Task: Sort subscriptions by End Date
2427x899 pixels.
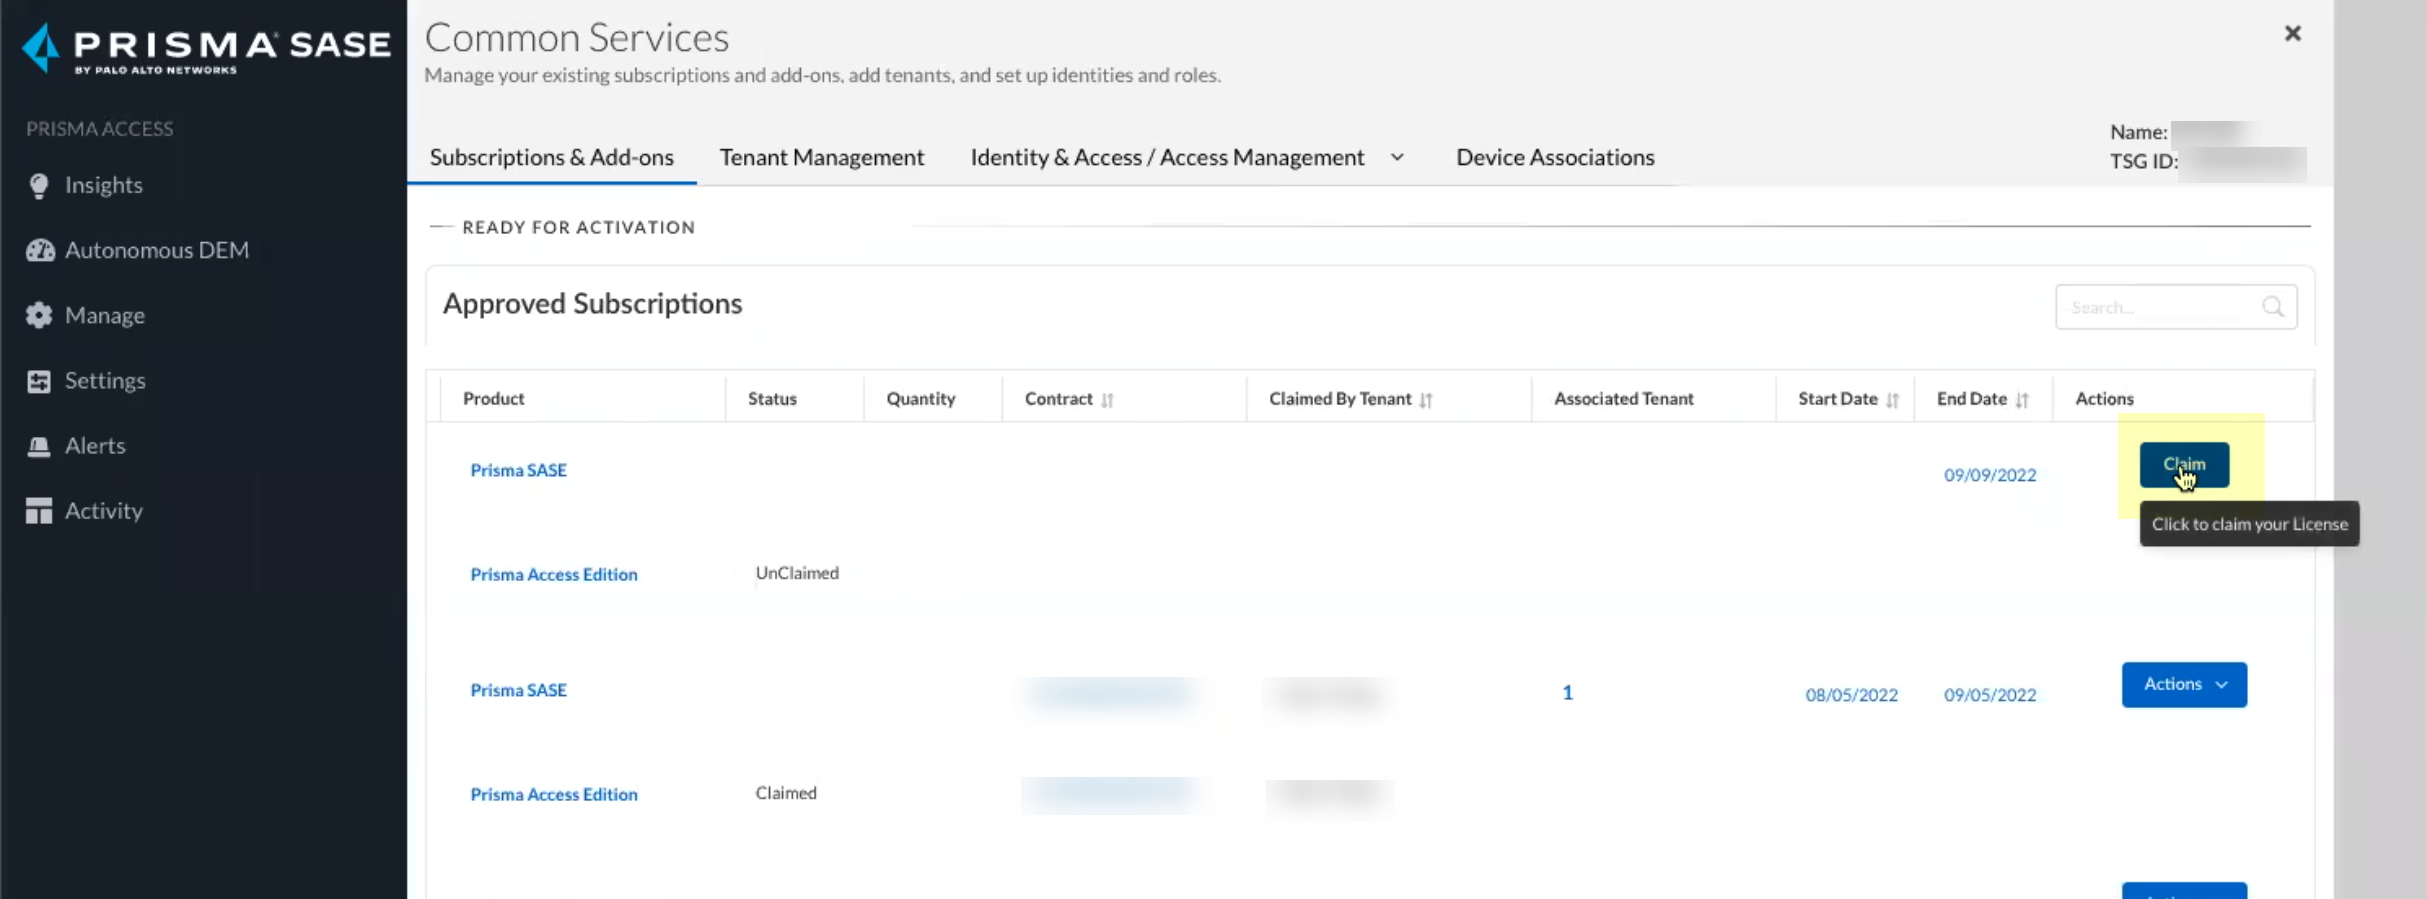Action: pos(2022,400)
